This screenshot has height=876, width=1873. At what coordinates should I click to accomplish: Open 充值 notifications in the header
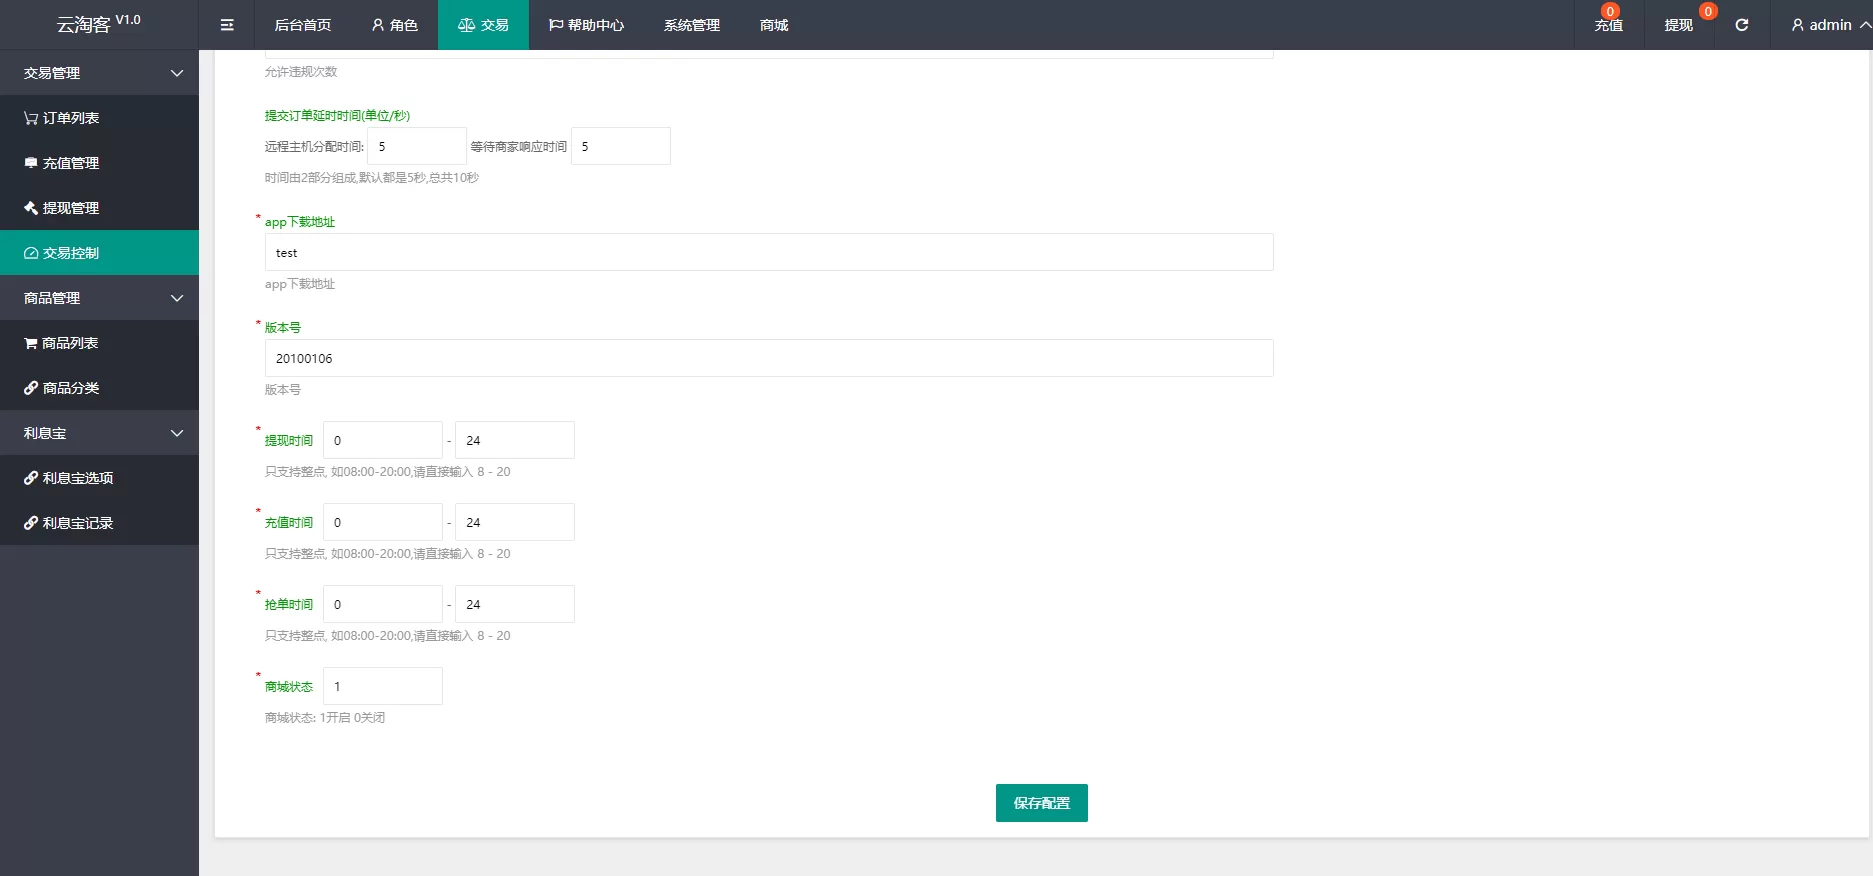[1608, 25]
